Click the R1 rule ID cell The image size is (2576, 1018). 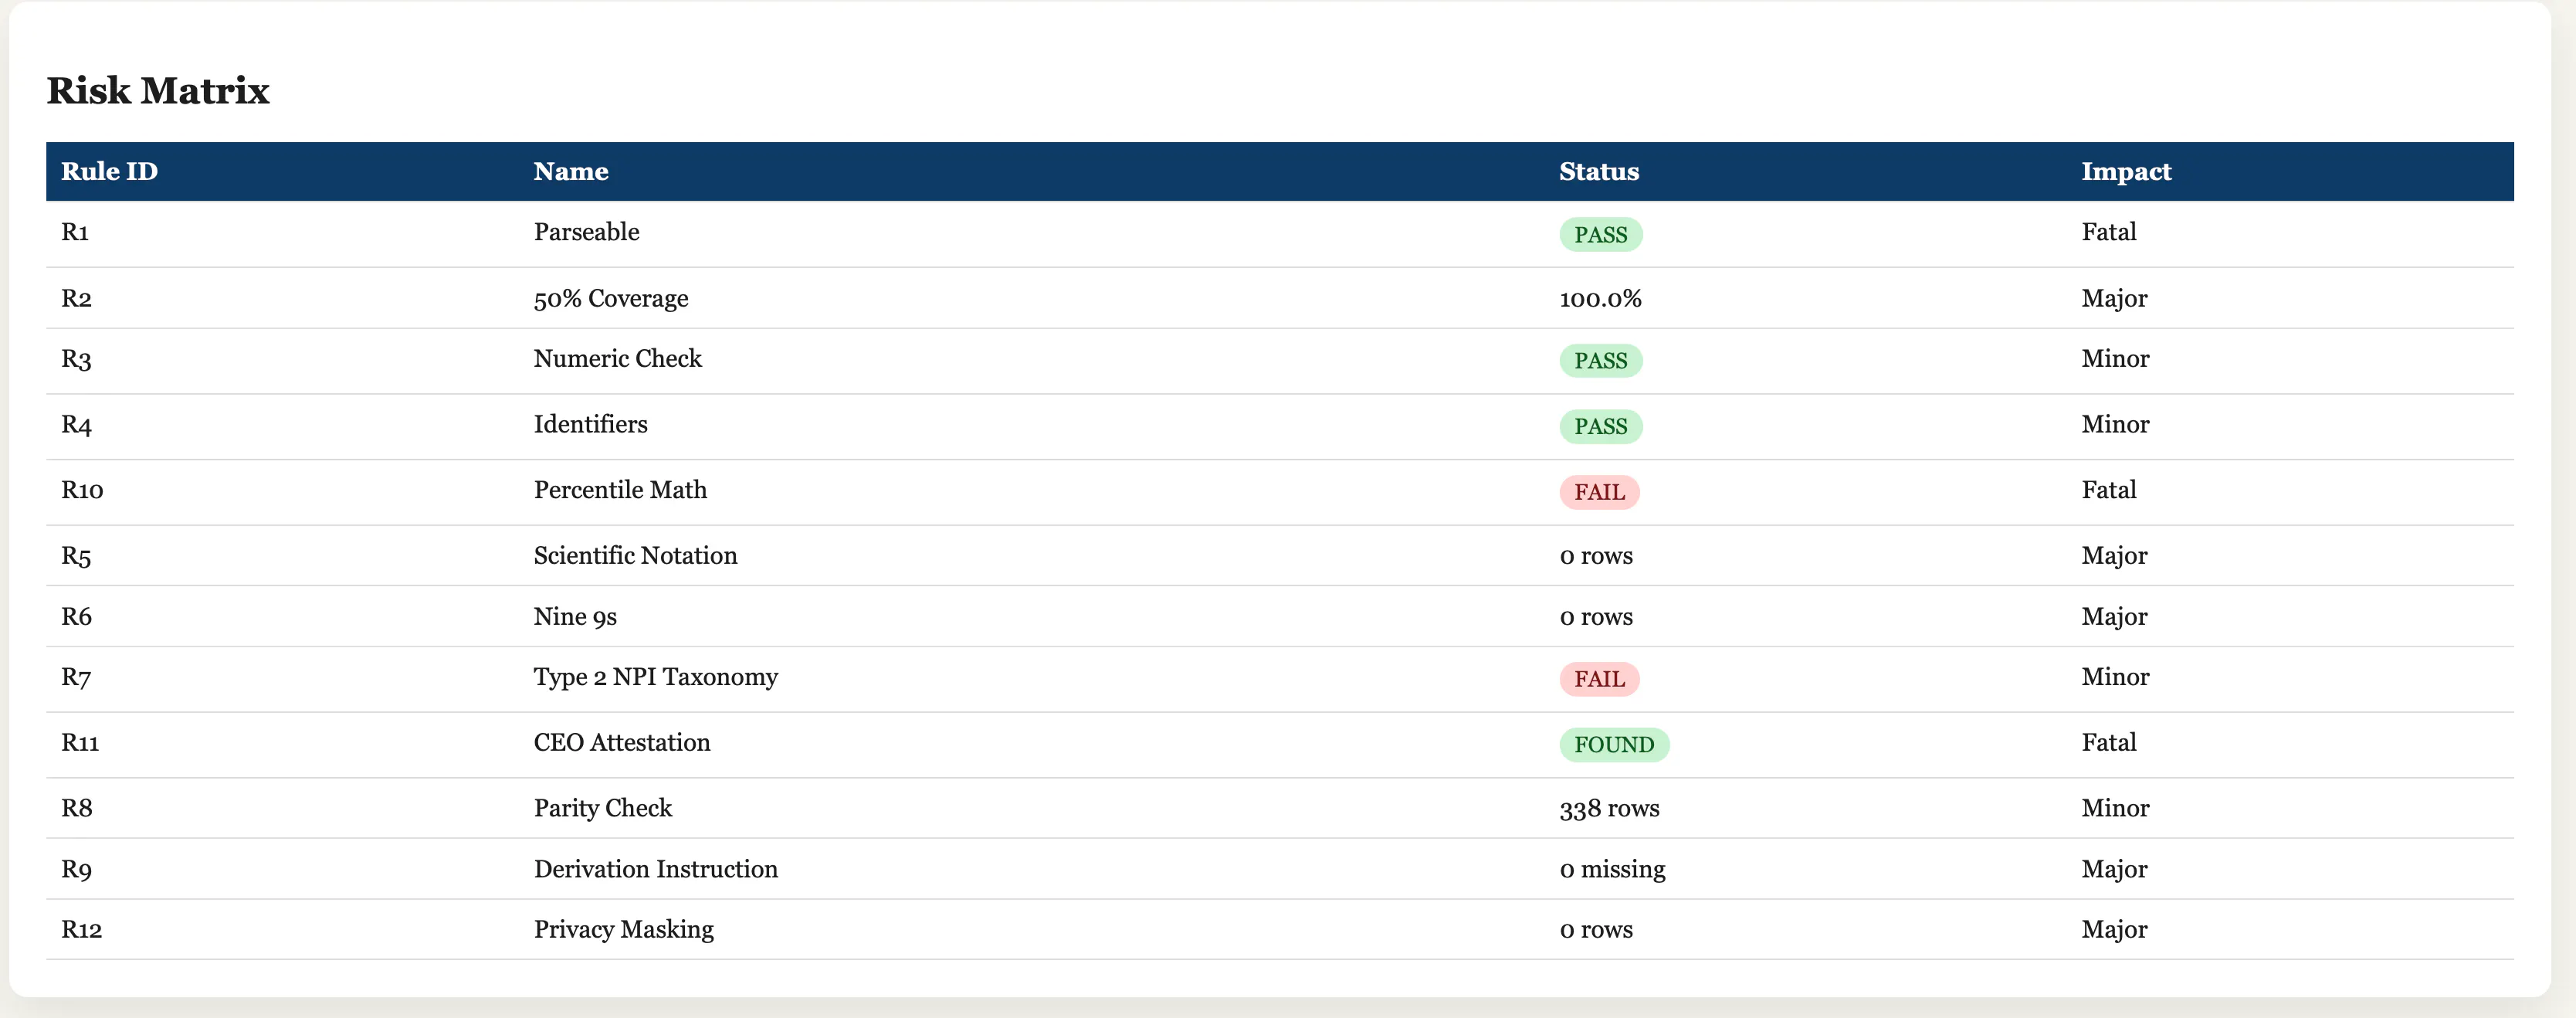point(75,232)
